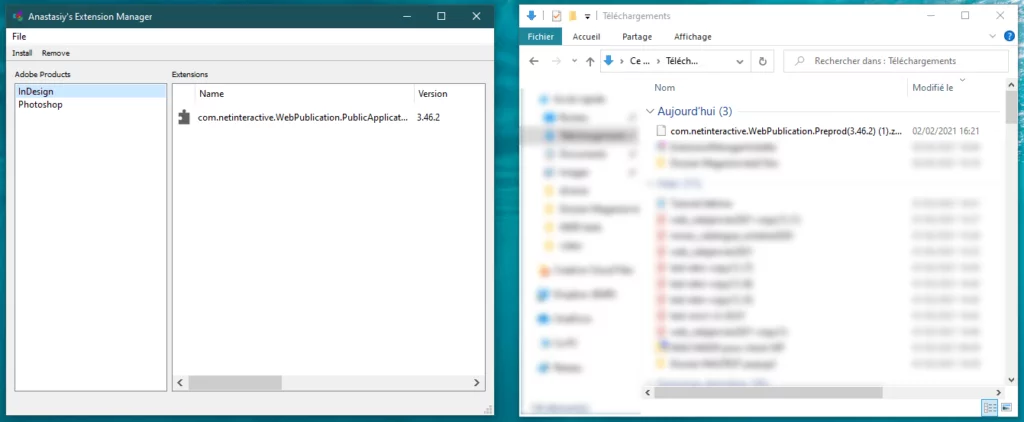The height and width of the screenshot is (422, 1024).
Task: Click right arrow of Extensions horizontal scrollbar
Action: click(477, 383)
